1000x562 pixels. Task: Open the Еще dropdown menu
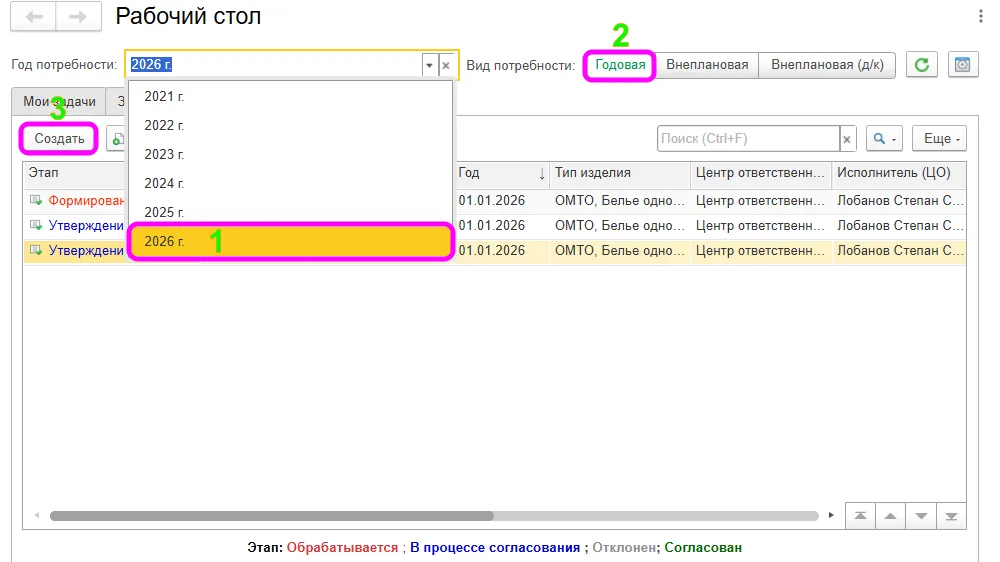pyautogui.click(x=939, y=138)
